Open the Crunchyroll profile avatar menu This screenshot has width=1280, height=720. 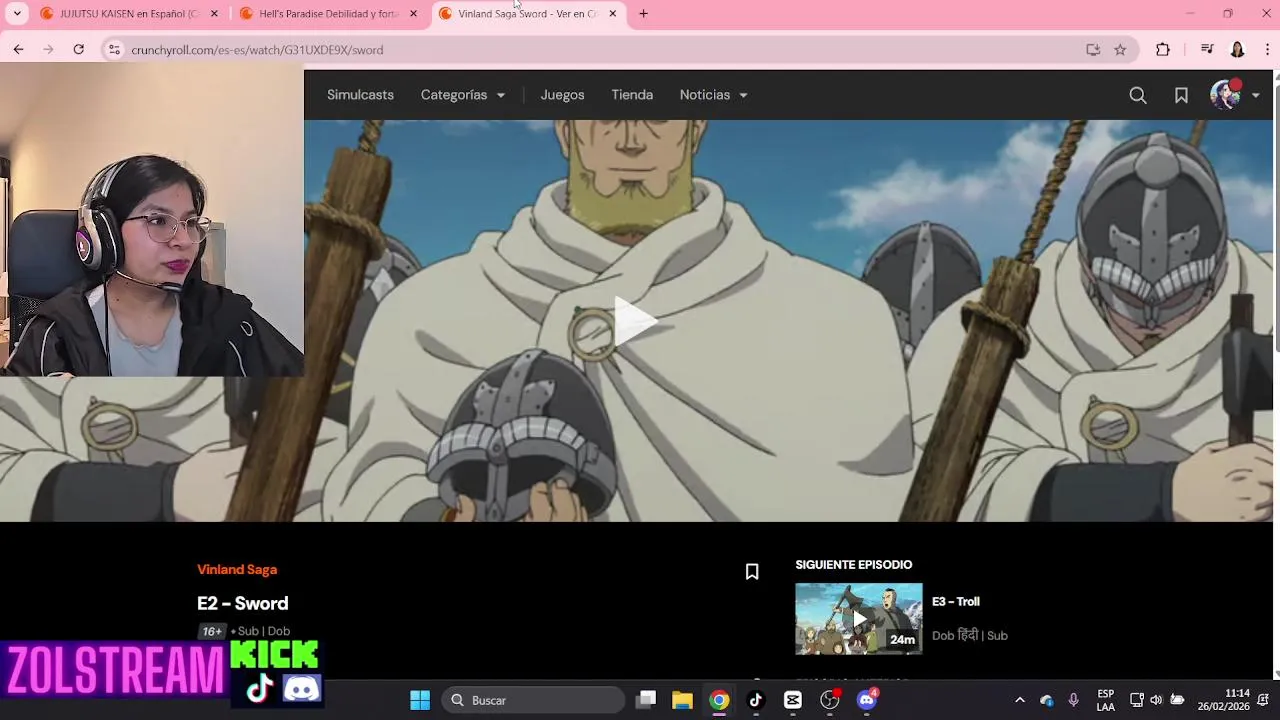[x=1234, y=95]
